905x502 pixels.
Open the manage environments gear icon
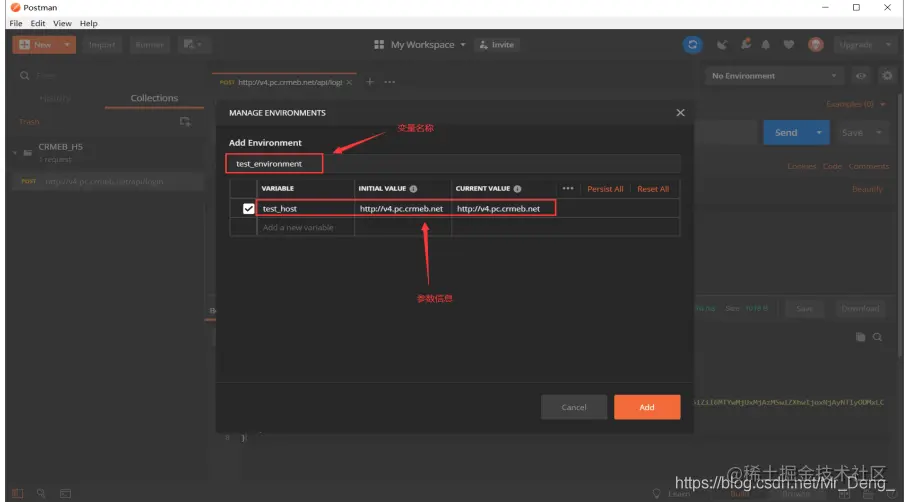(887, 76)
